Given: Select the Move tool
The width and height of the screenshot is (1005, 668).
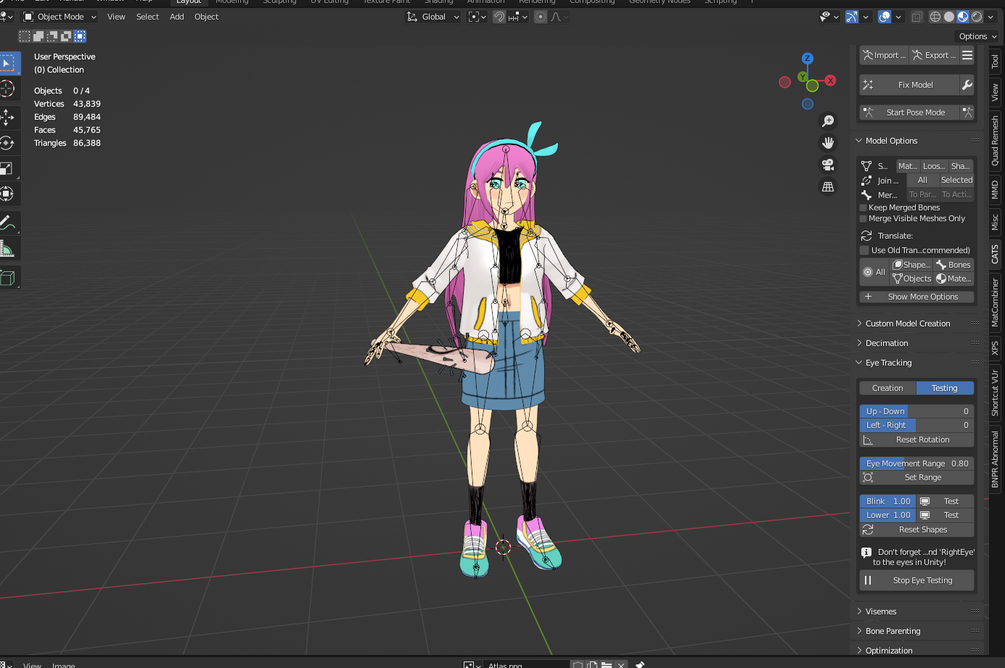Looking at the screenshot, I should point(8,117).
